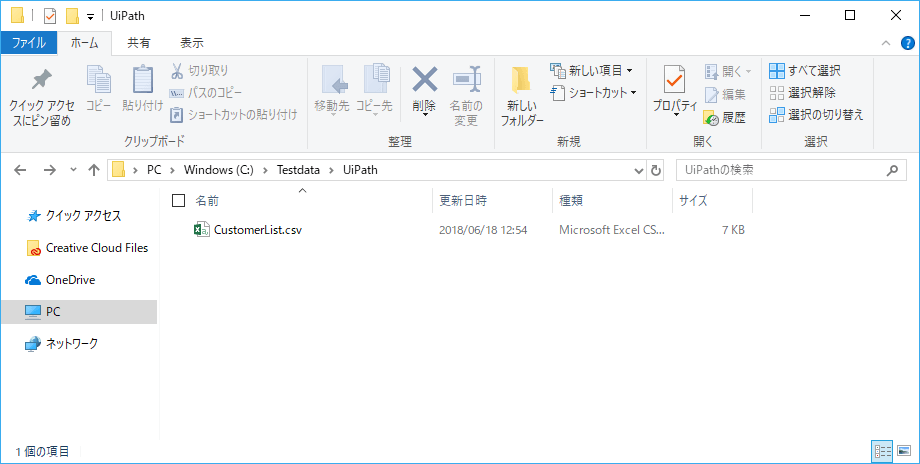Expand the chevron after Testdata in path
This screenshot has height=464, width=920.
(331, 170)
